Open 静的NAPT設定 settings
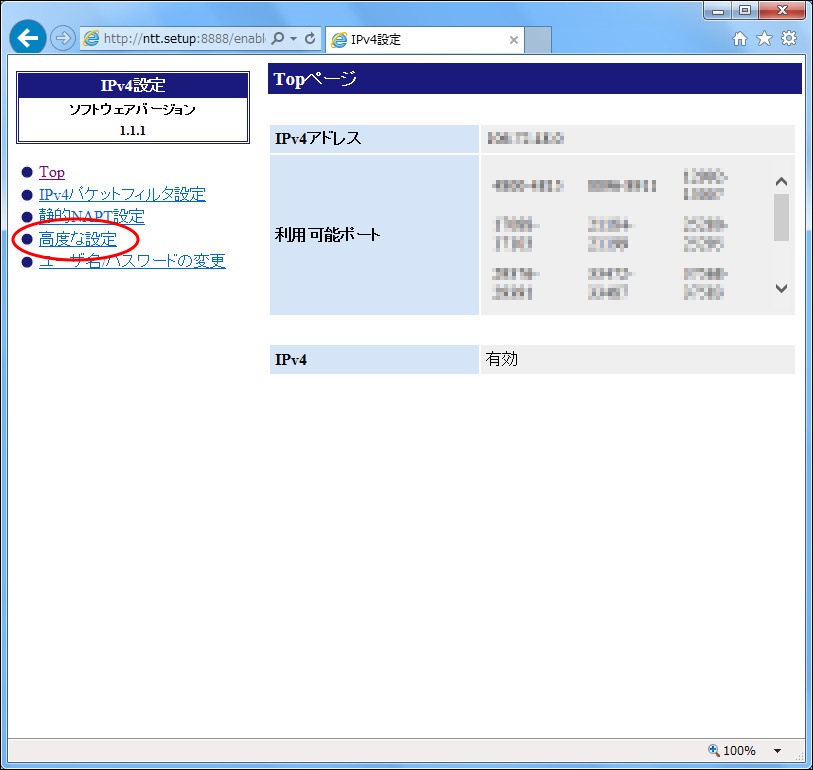The width and height of the screenshot is (813, 770). tap(95, 216)
